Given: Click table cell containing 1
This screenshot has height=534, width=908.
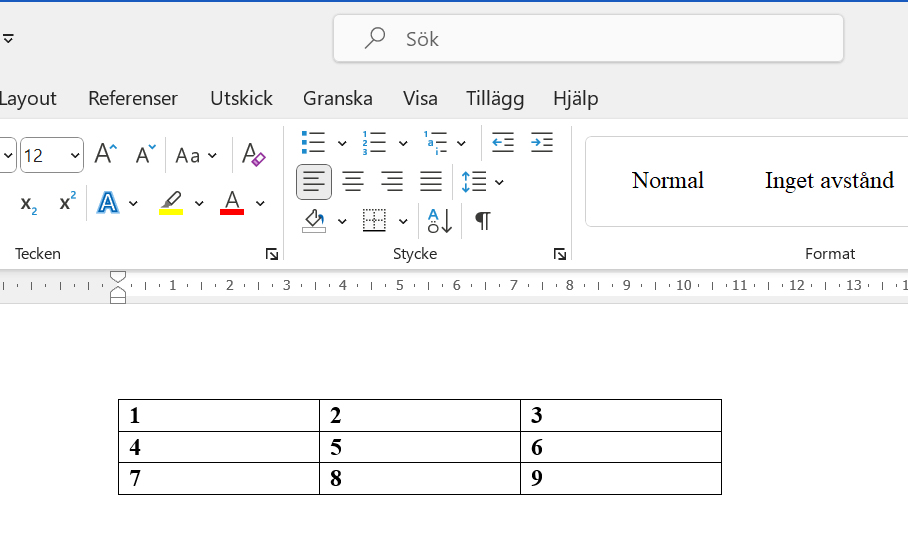Looking at the screenshot, I should click(x=219, y=415).
